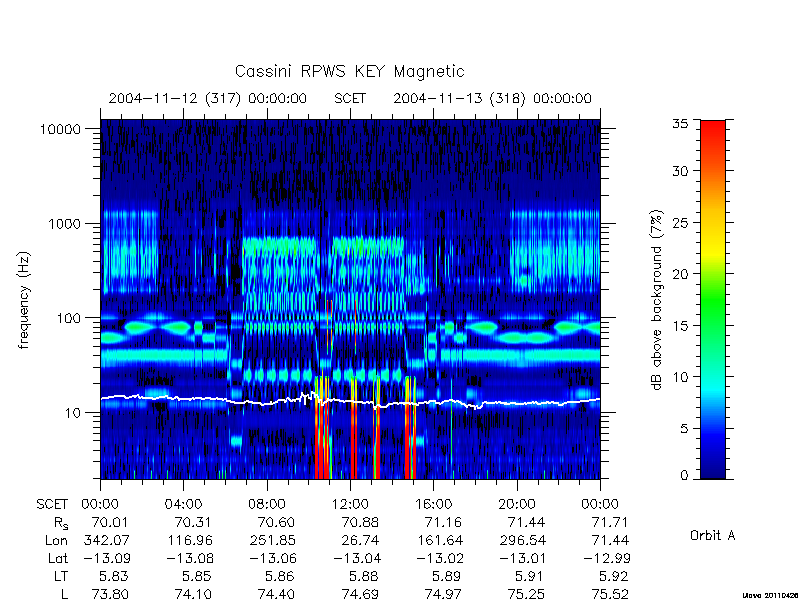Click the "L" row label

[65, 594]
